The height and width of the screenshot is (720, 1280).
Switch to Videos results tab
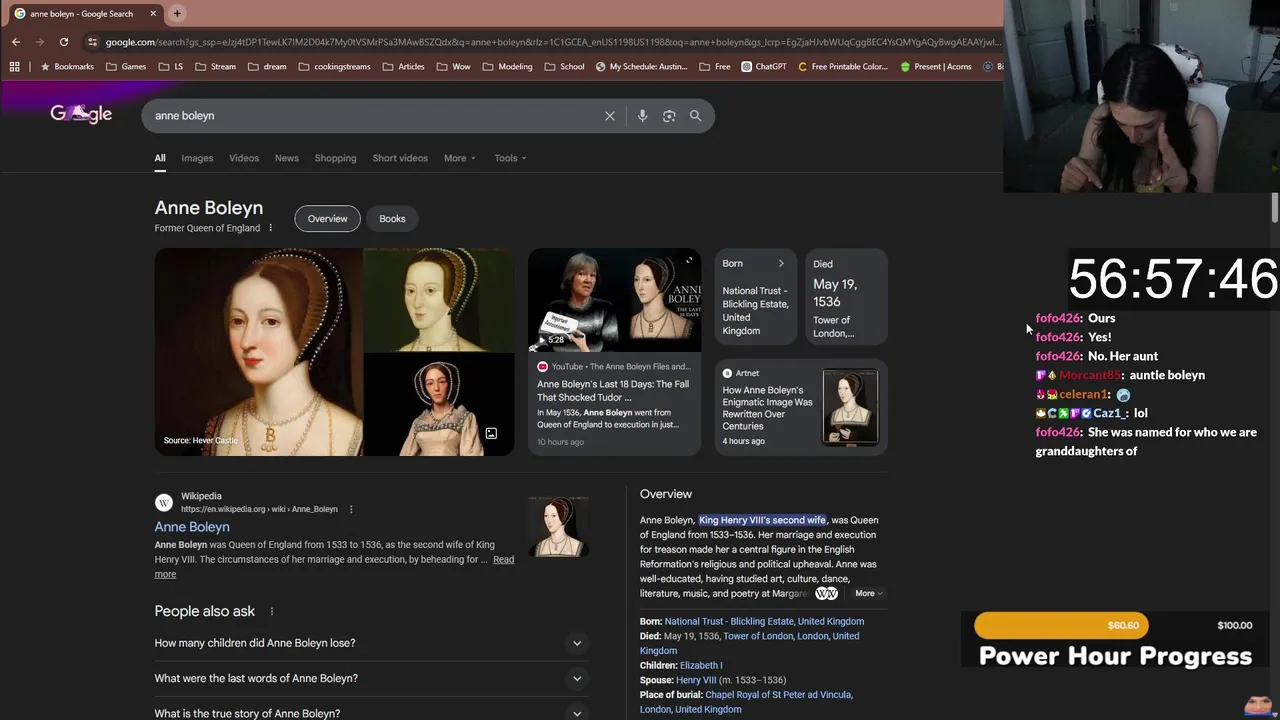click(x=244, y=158)
